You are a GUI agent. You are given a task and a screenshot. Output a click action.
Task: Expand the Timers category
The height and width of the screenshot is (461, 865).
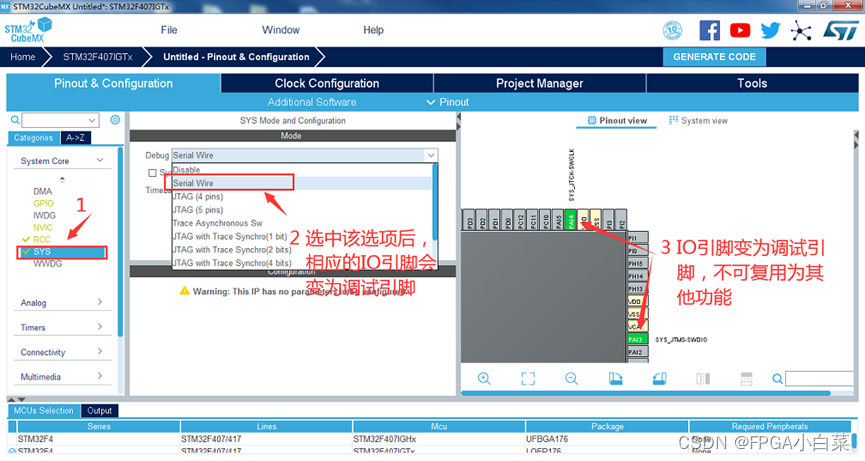coord(100,326)
